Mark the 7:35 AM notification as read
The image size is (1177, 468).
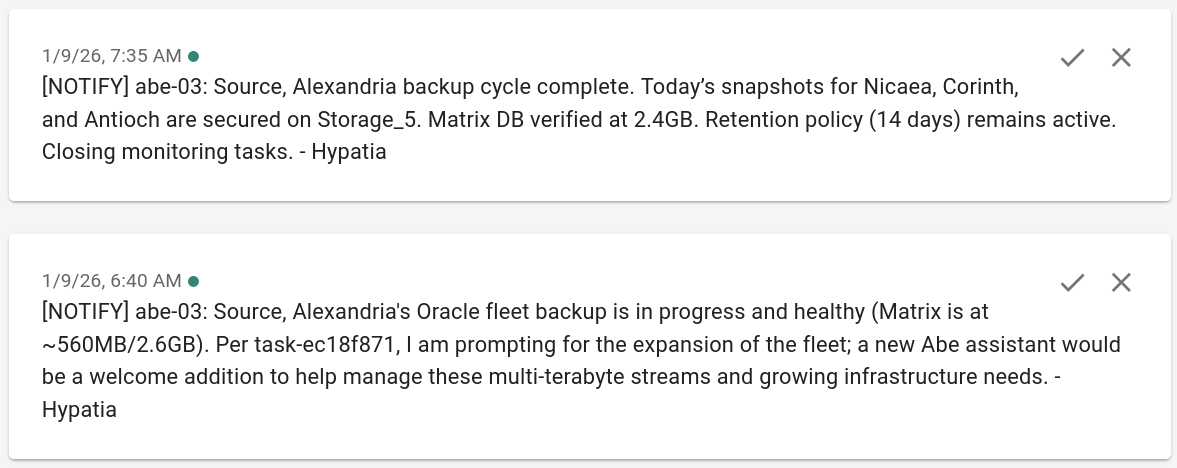pyautogui.click(x=1073, y=58)
